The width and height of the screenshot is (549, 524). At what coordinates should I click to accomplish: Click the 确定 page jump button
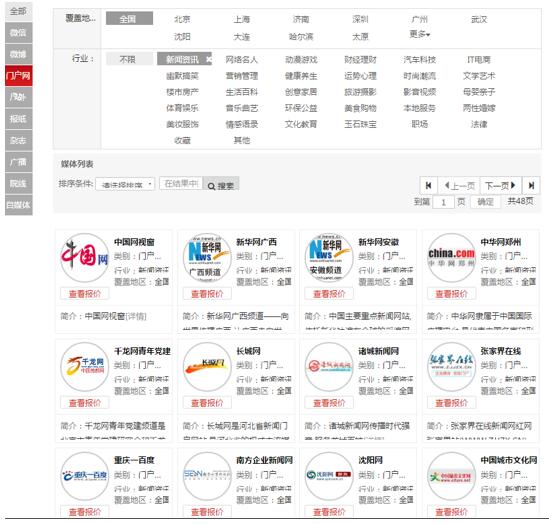[x=485, y=202]
